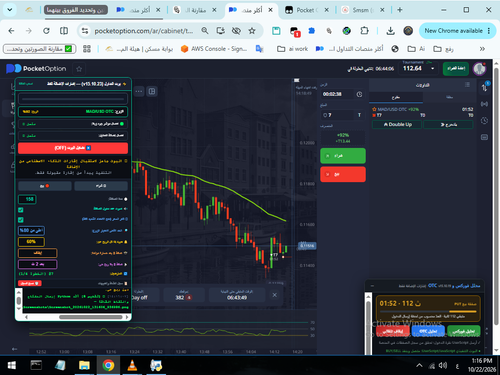Open the chat message icon in right sidebar
Screen dimensions: 500x375
click(484, 137)
